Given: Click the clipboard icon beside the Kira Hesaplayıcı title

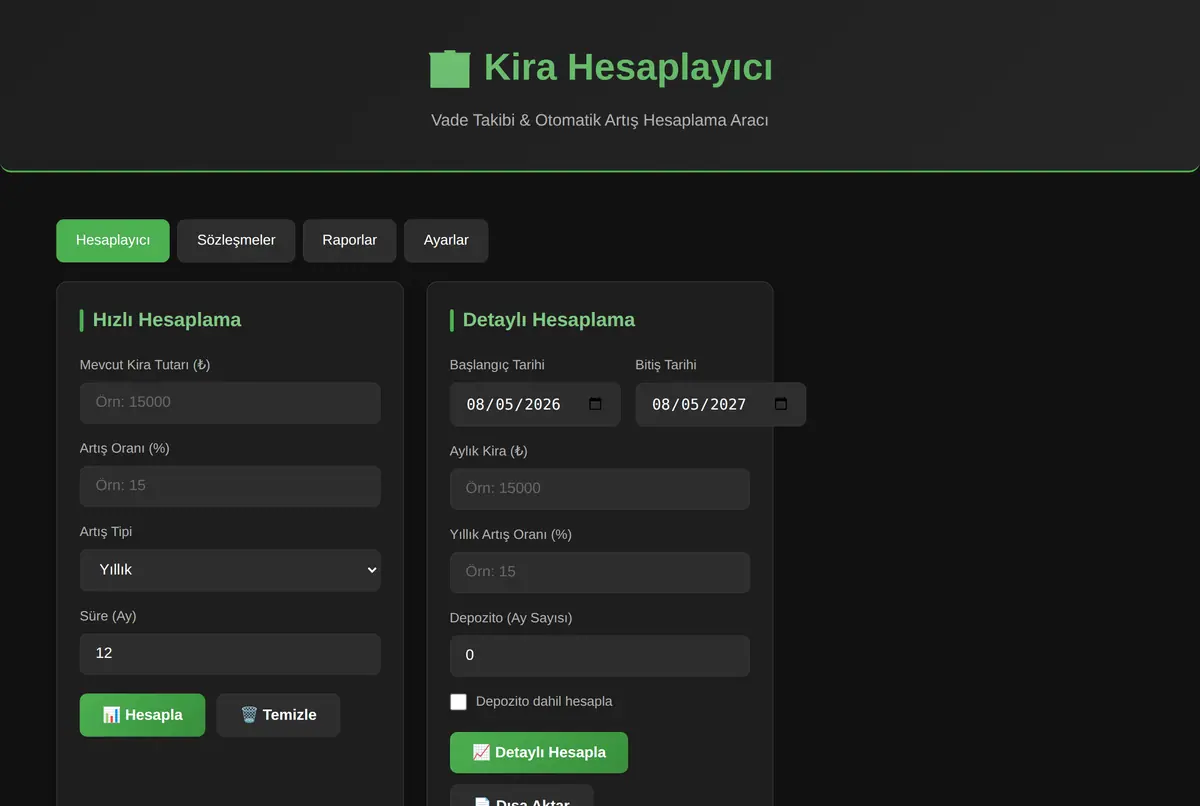Looking at the screenshot, I should click(x=450, y=68).
